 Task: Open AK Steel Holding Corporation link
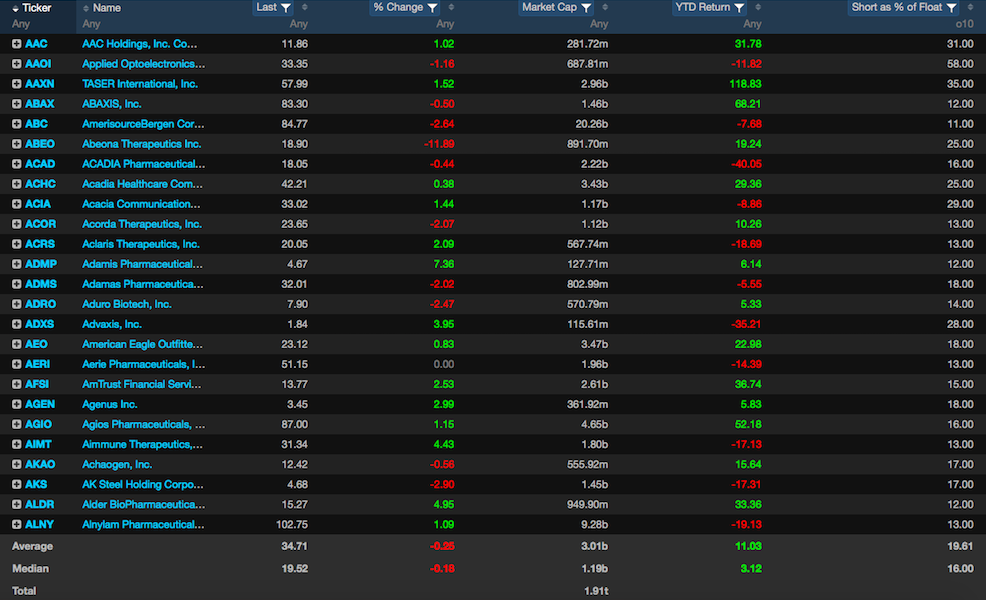pos(143,484)
